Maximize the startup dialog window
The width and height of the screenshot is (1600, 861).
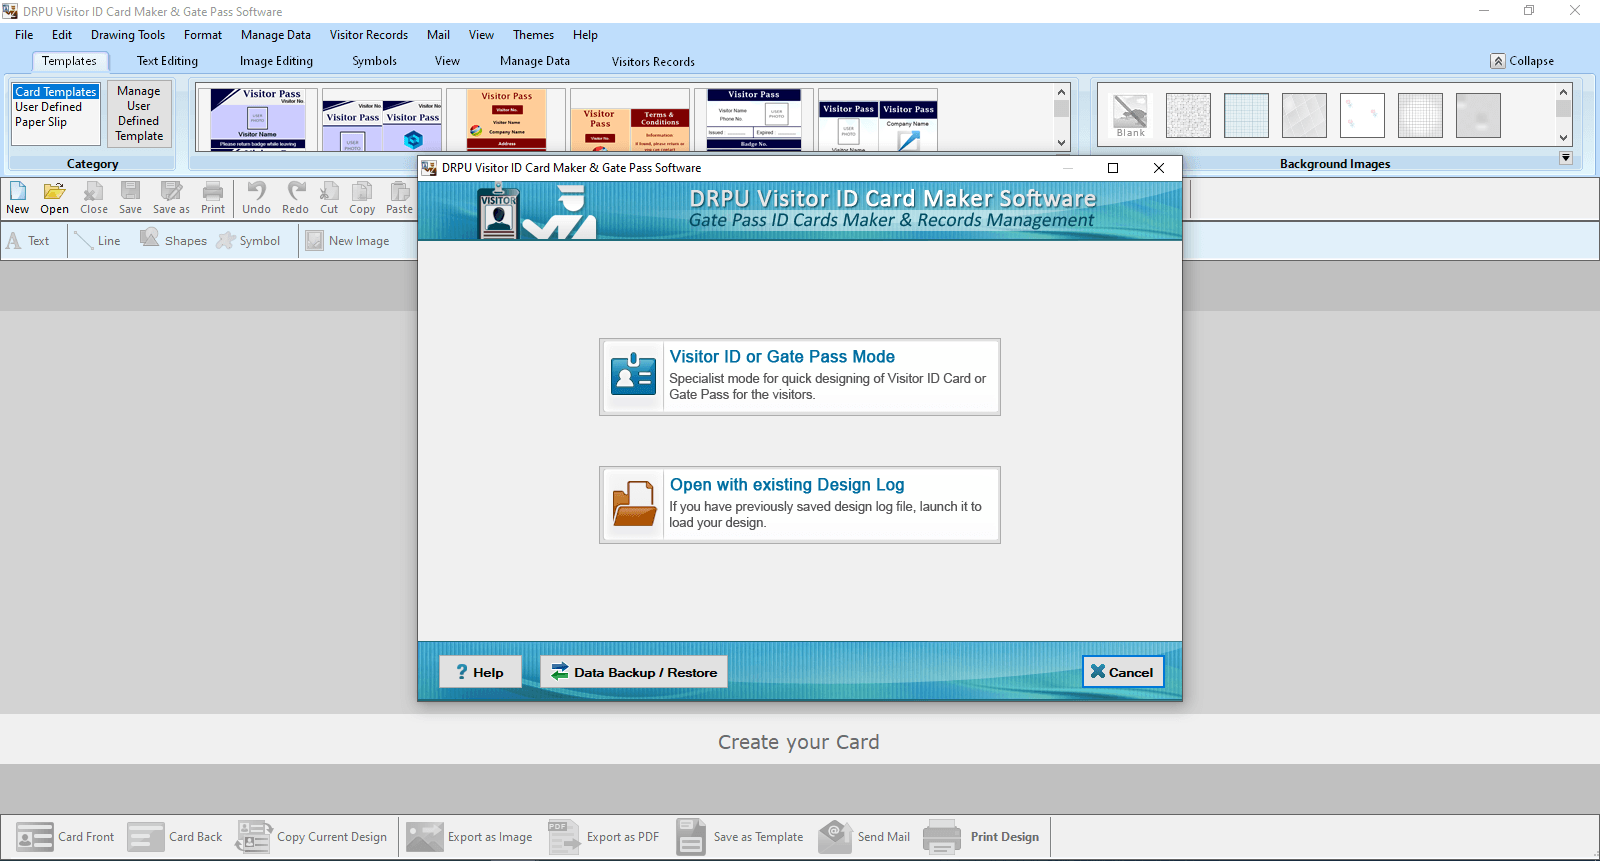[x=1113, y=168]
